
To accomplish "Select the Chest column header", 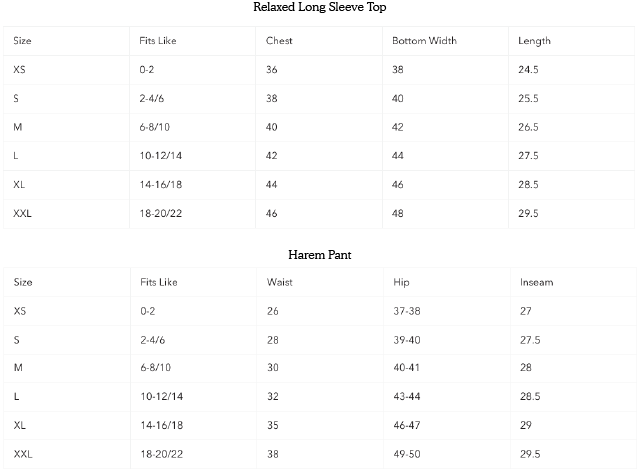I will [279, 41].
